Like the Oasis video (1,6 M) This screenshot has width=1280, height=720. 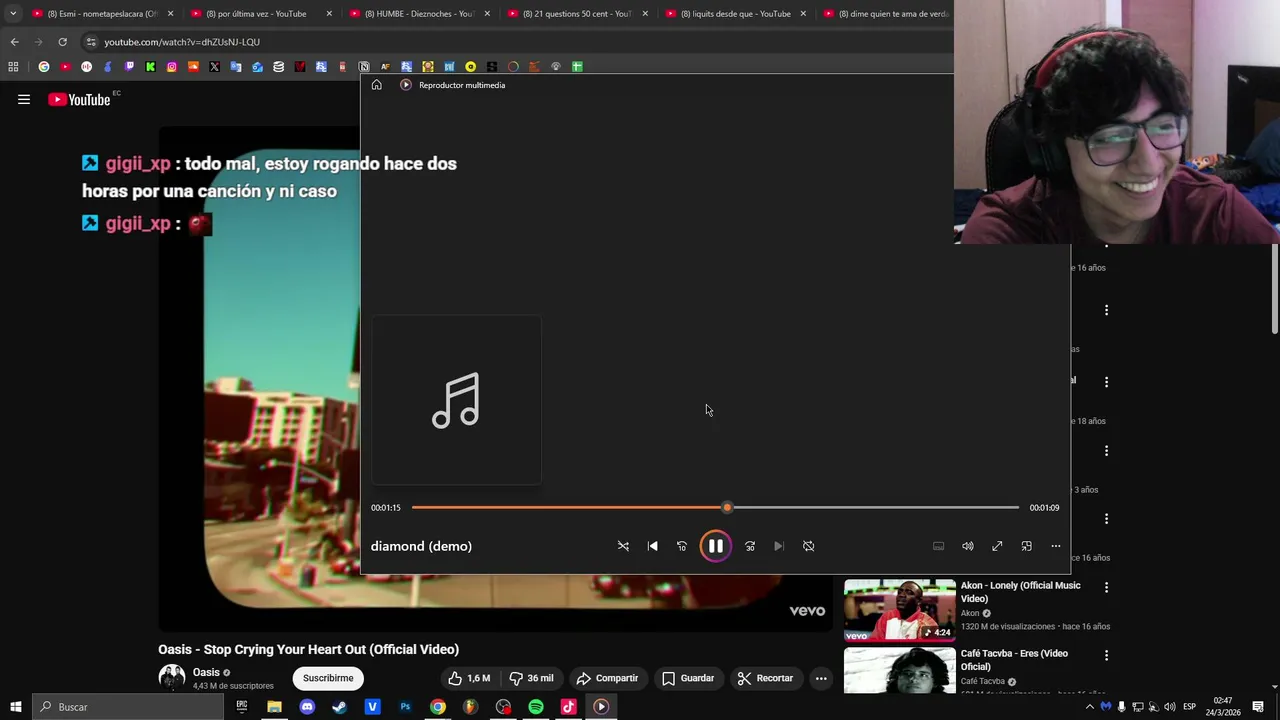[x=469, y=678]
